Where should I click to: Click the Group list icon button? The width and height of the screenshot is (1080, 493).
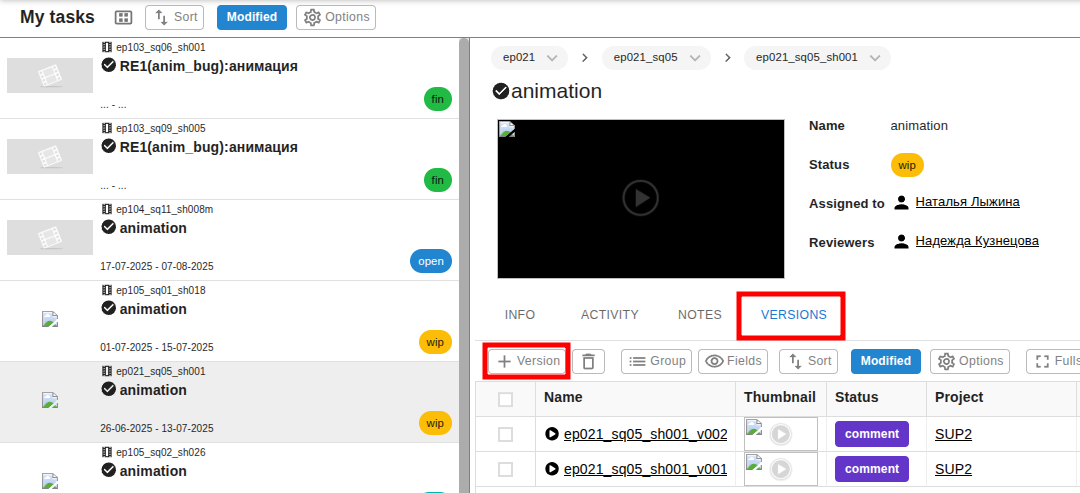pyautogui.click(x=656, y=361)
